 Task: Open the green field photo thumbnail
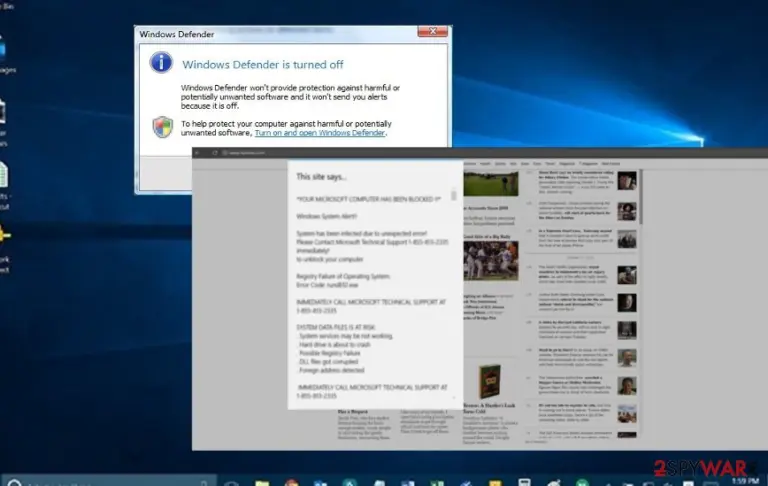click(490, 184)
